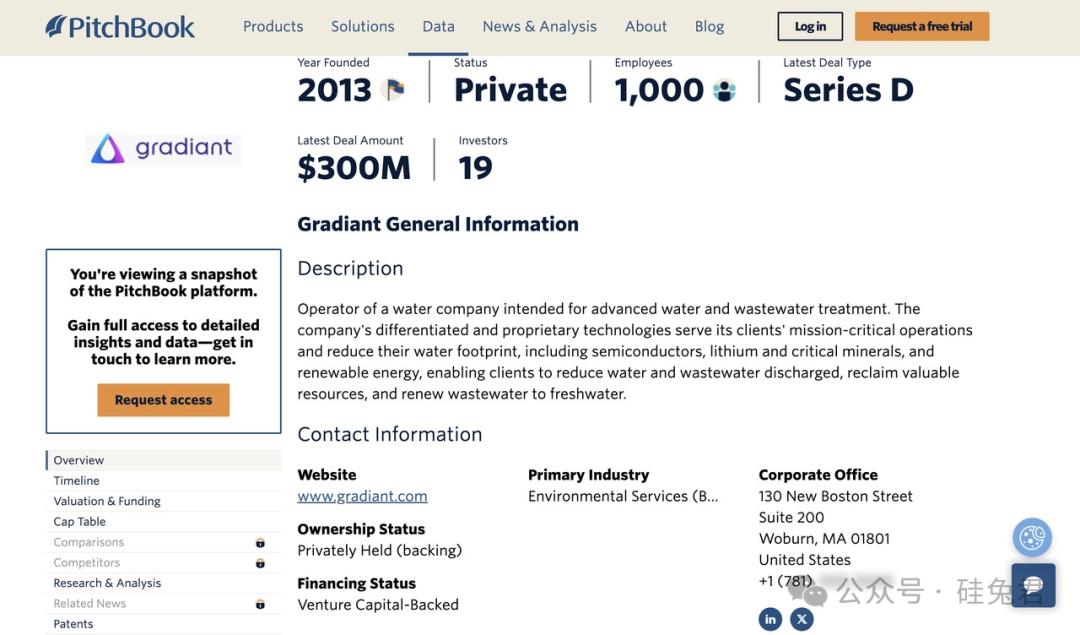This screenshot has width=1080, height=635.
Task: Click the LinkedIn icon under Corporate Office
Action: click(770, 619)
